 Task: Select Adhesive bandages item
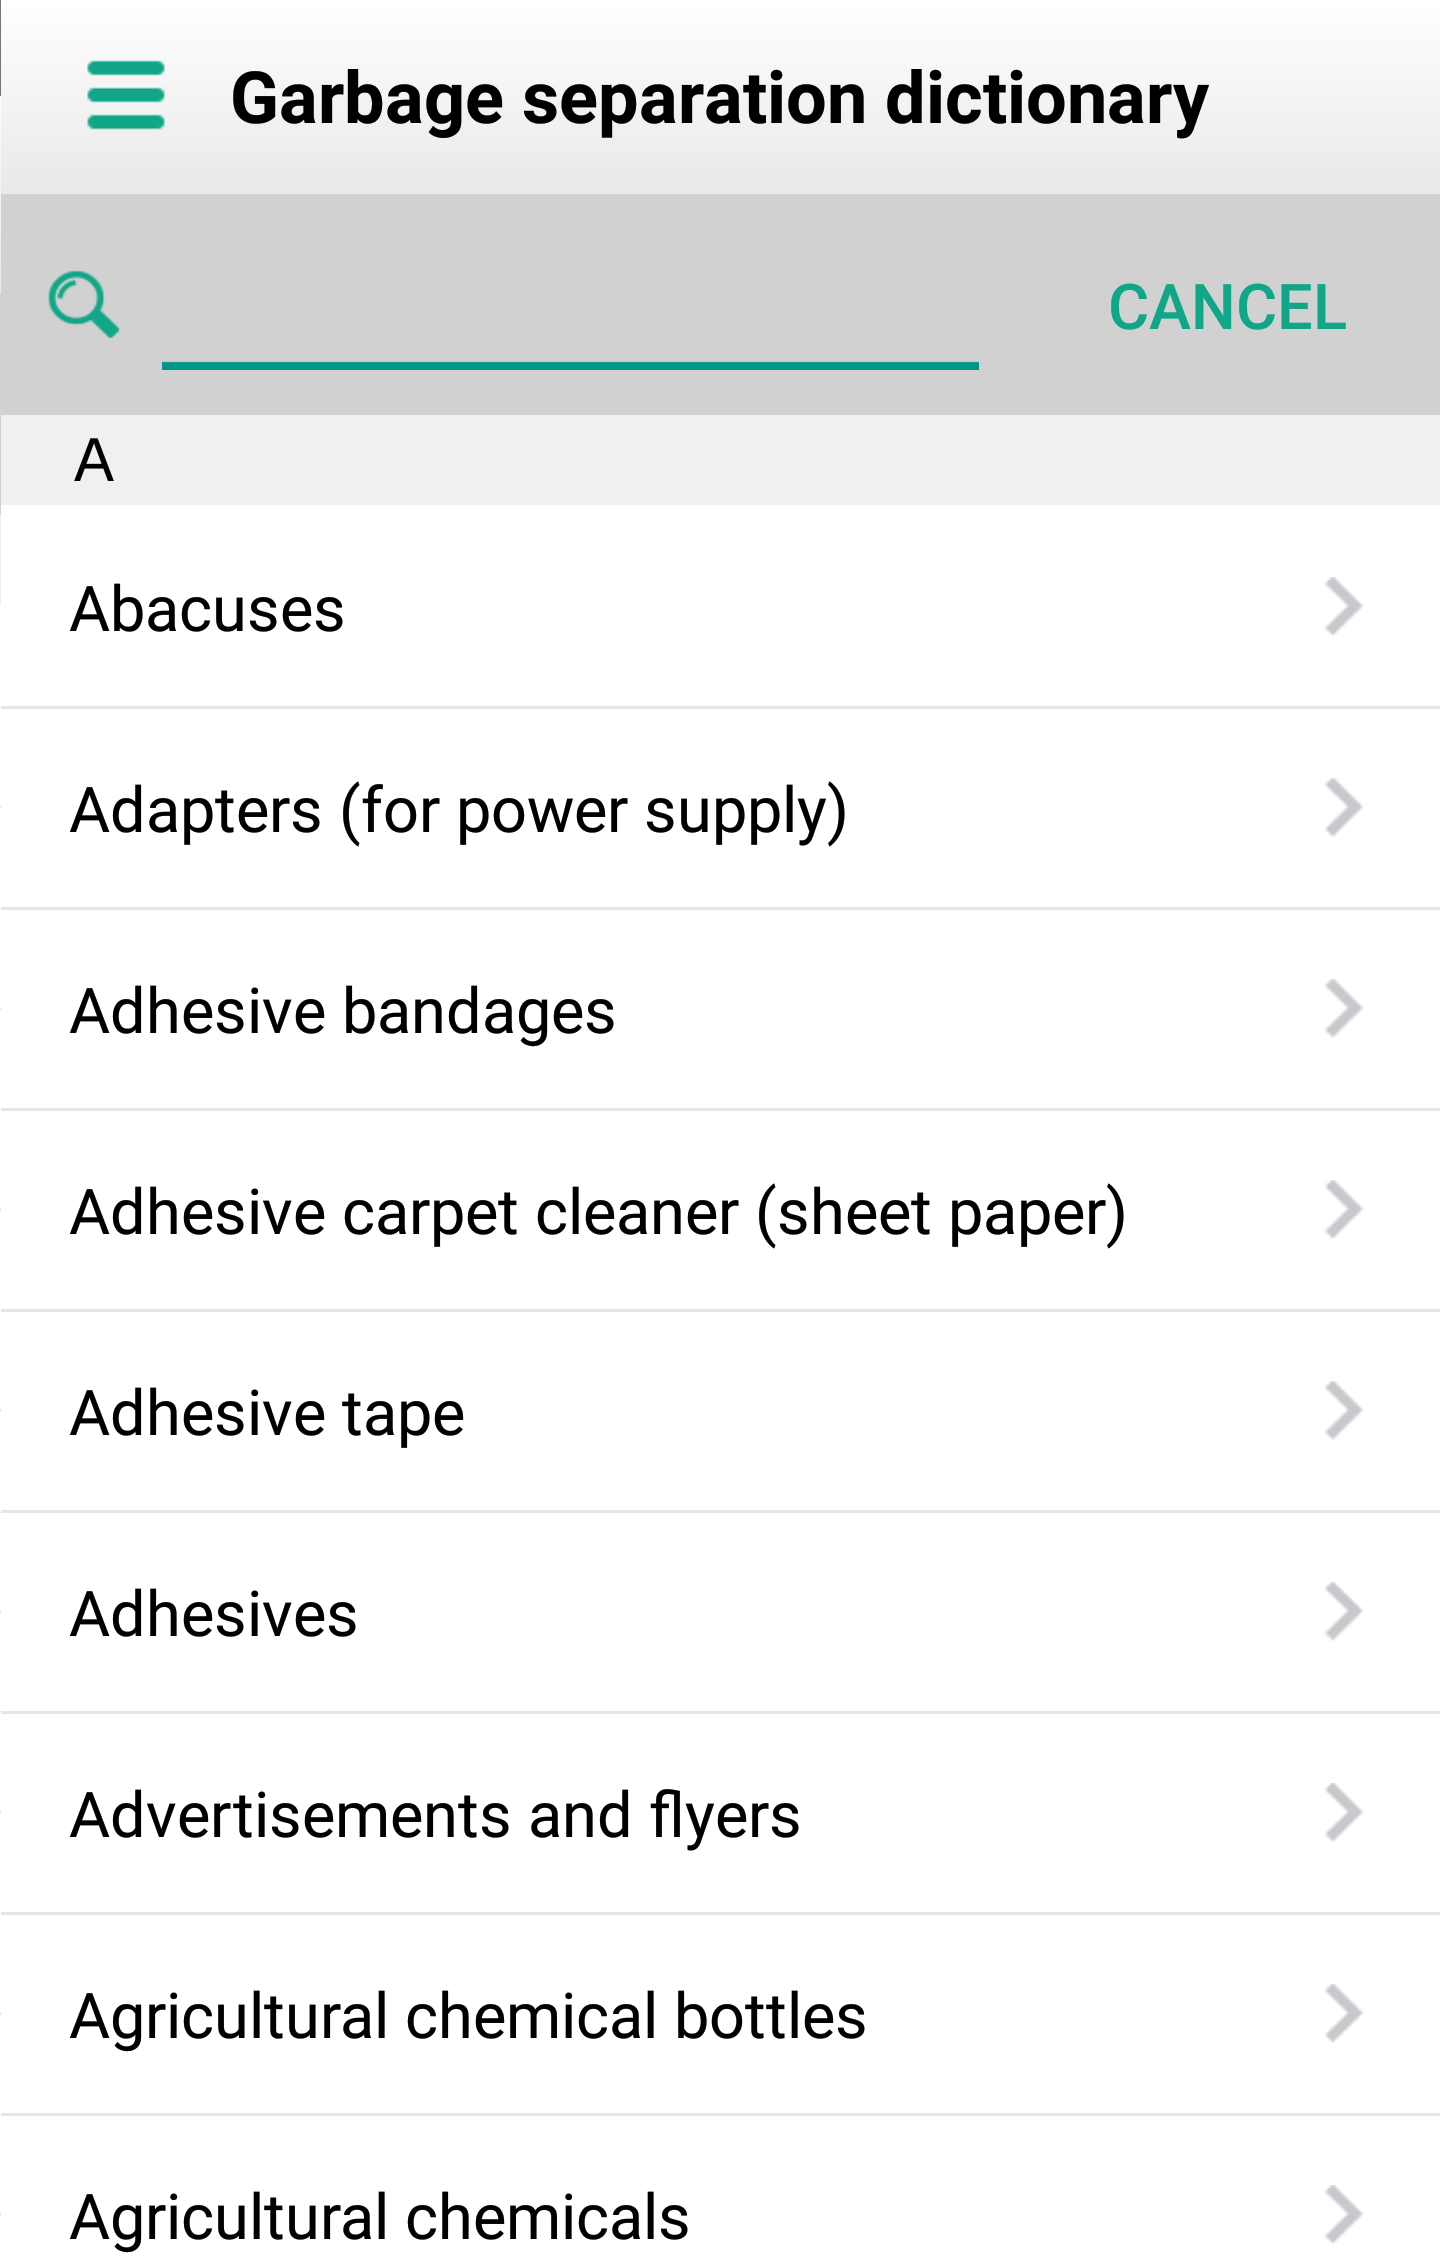point(720,1010)
